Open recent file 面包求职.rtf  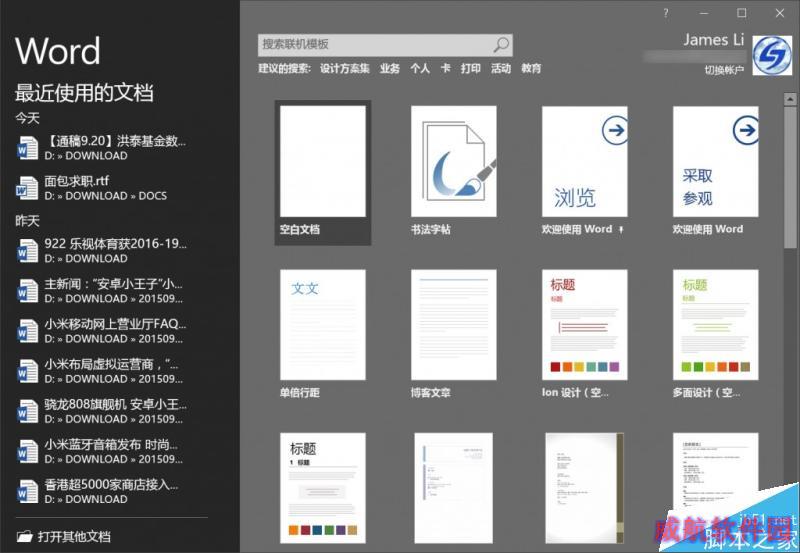(102, 188)
